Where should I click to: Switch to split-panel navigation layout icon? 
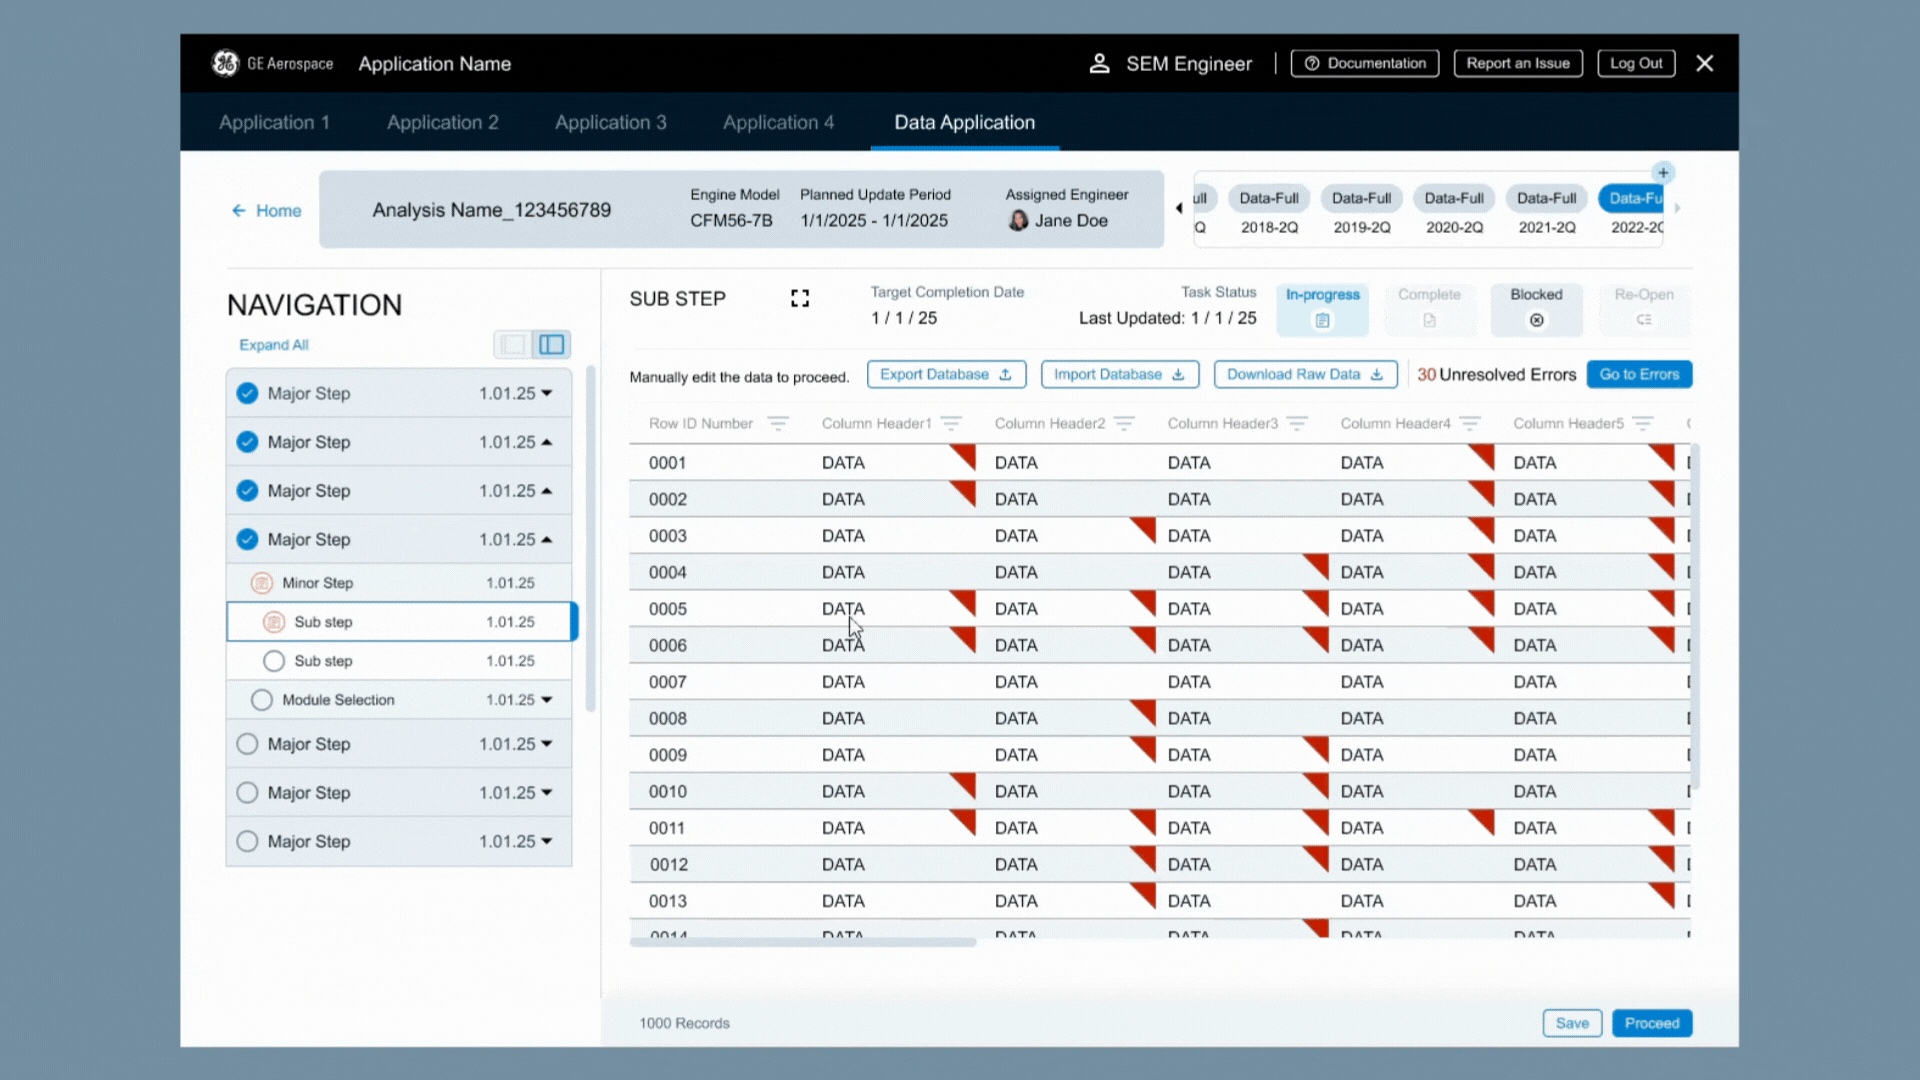(552, 345)
